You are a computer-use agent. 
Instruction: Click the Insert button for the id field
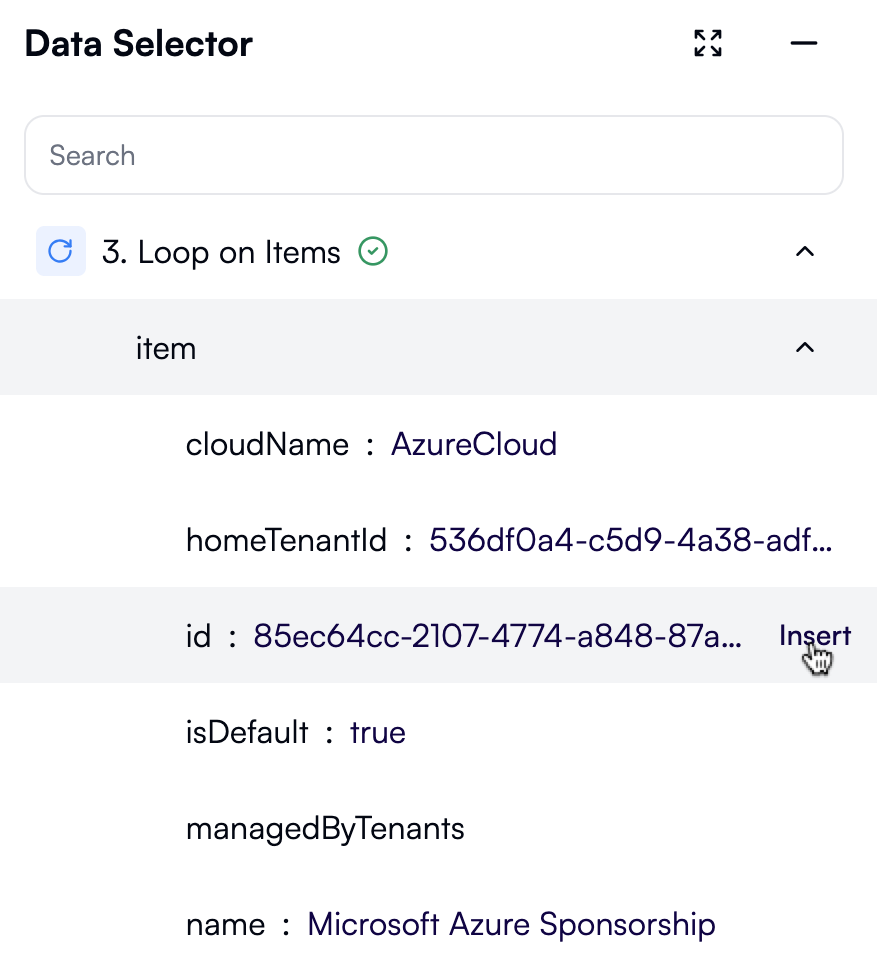click(x=814, y=635)
